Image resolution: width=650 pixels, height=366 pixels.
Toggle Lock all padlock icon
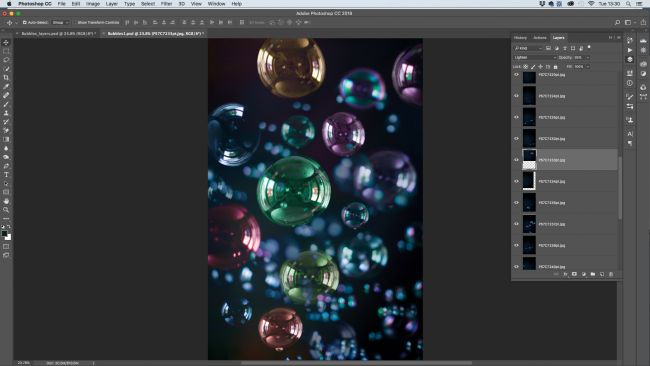click(x=555, y=67)
